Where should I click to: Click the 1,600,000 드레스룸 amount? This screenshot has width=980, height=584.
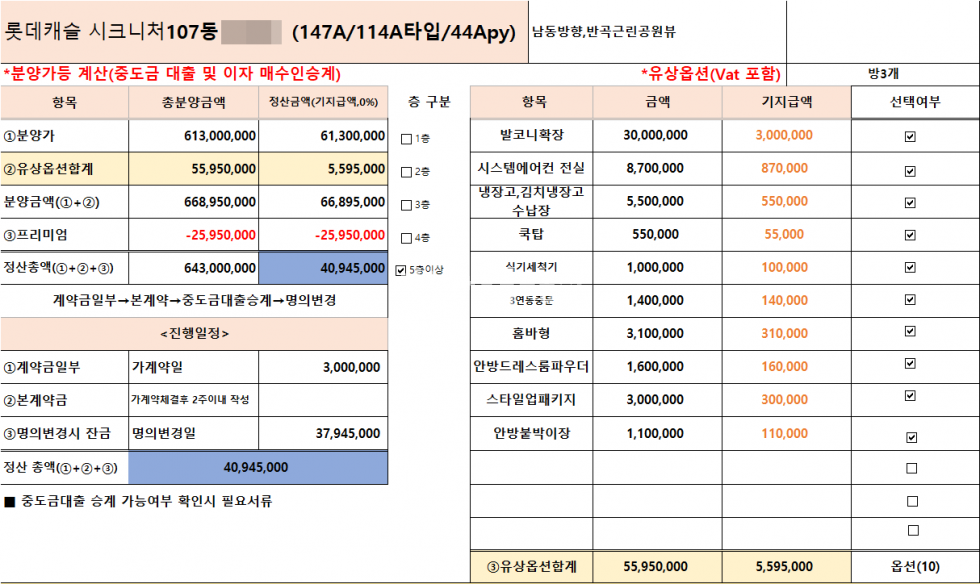point(658,367)
